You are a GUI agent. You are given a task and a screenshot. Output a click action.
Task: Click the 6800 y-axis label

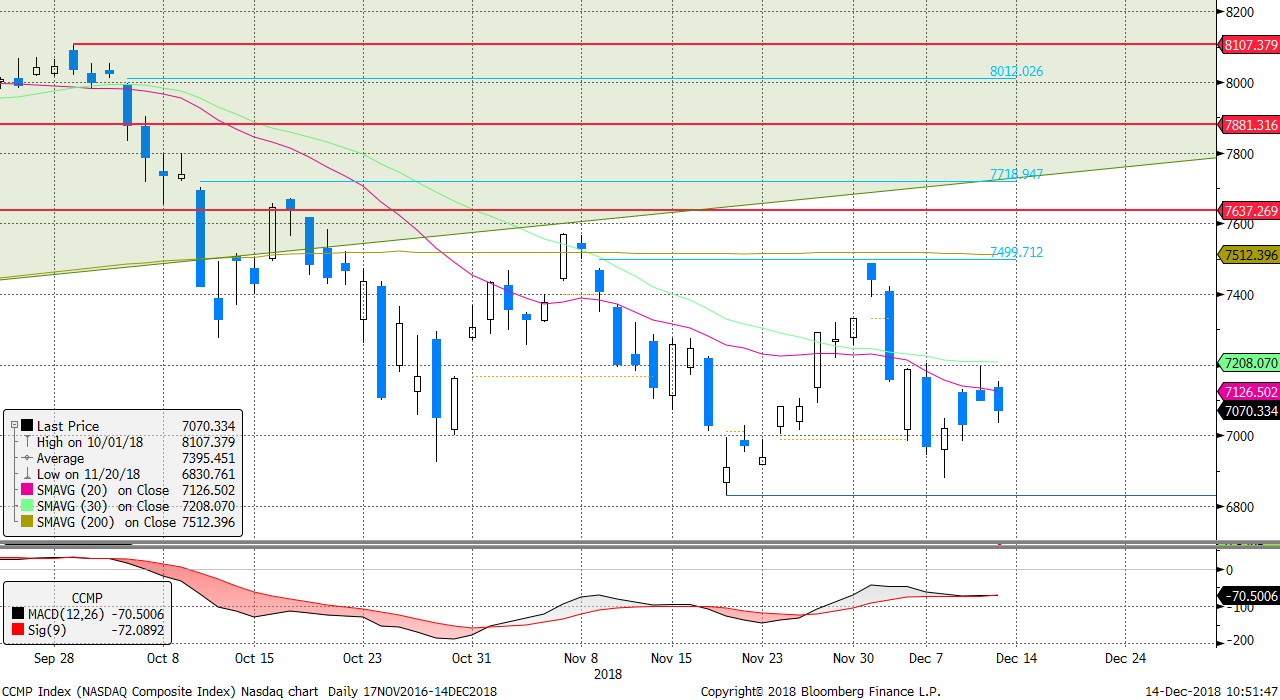[x=1240, y=507]
